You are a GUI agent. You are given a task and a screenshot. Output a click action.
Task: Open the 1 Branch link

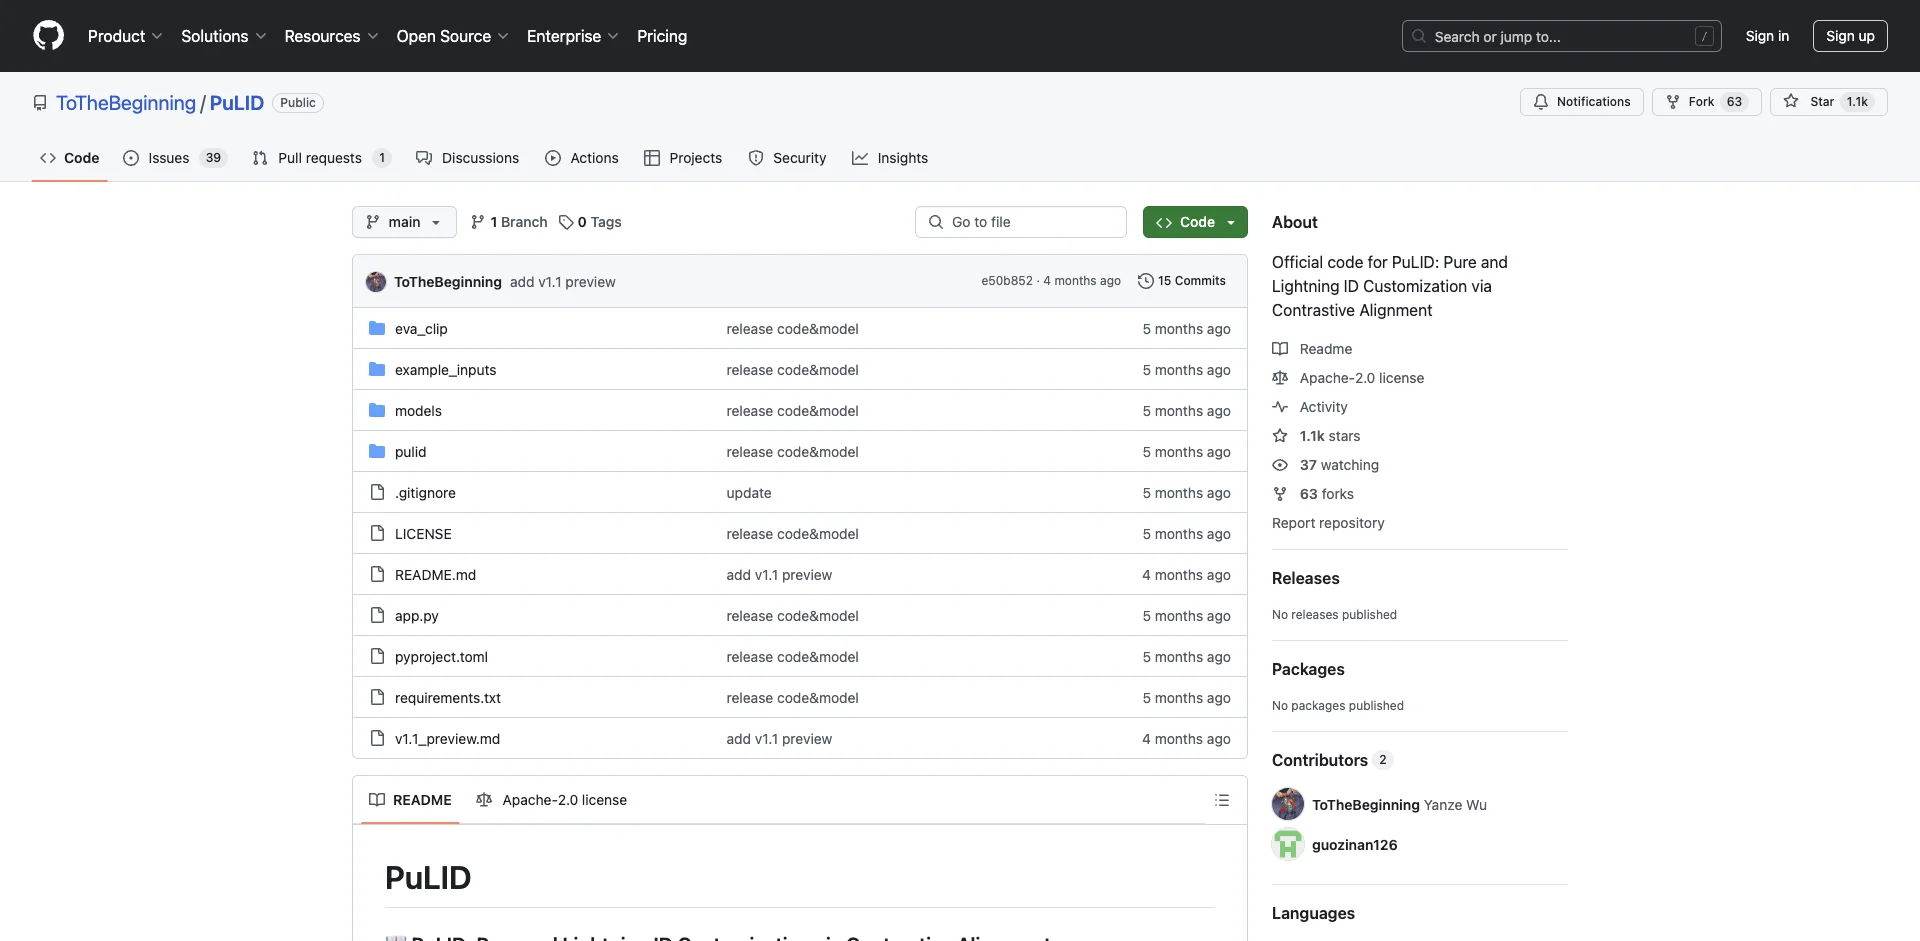coord(509,222)
